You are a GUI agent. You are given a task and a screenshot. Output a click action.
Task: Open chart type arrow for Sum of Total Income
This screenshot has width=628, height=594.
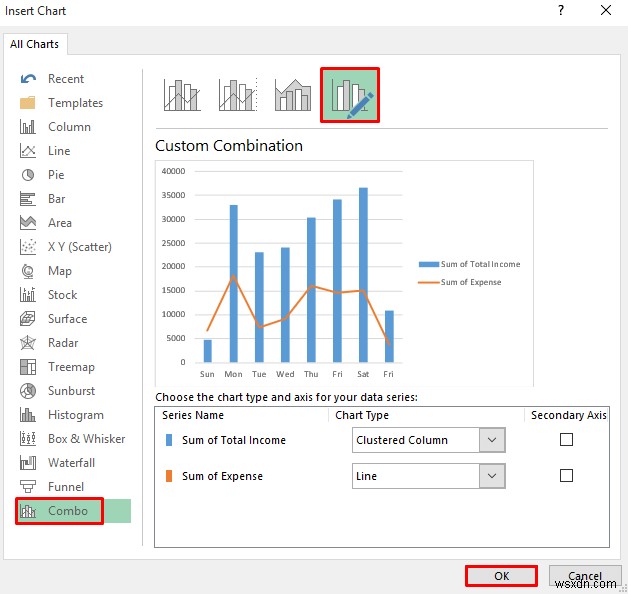point(492,440)
